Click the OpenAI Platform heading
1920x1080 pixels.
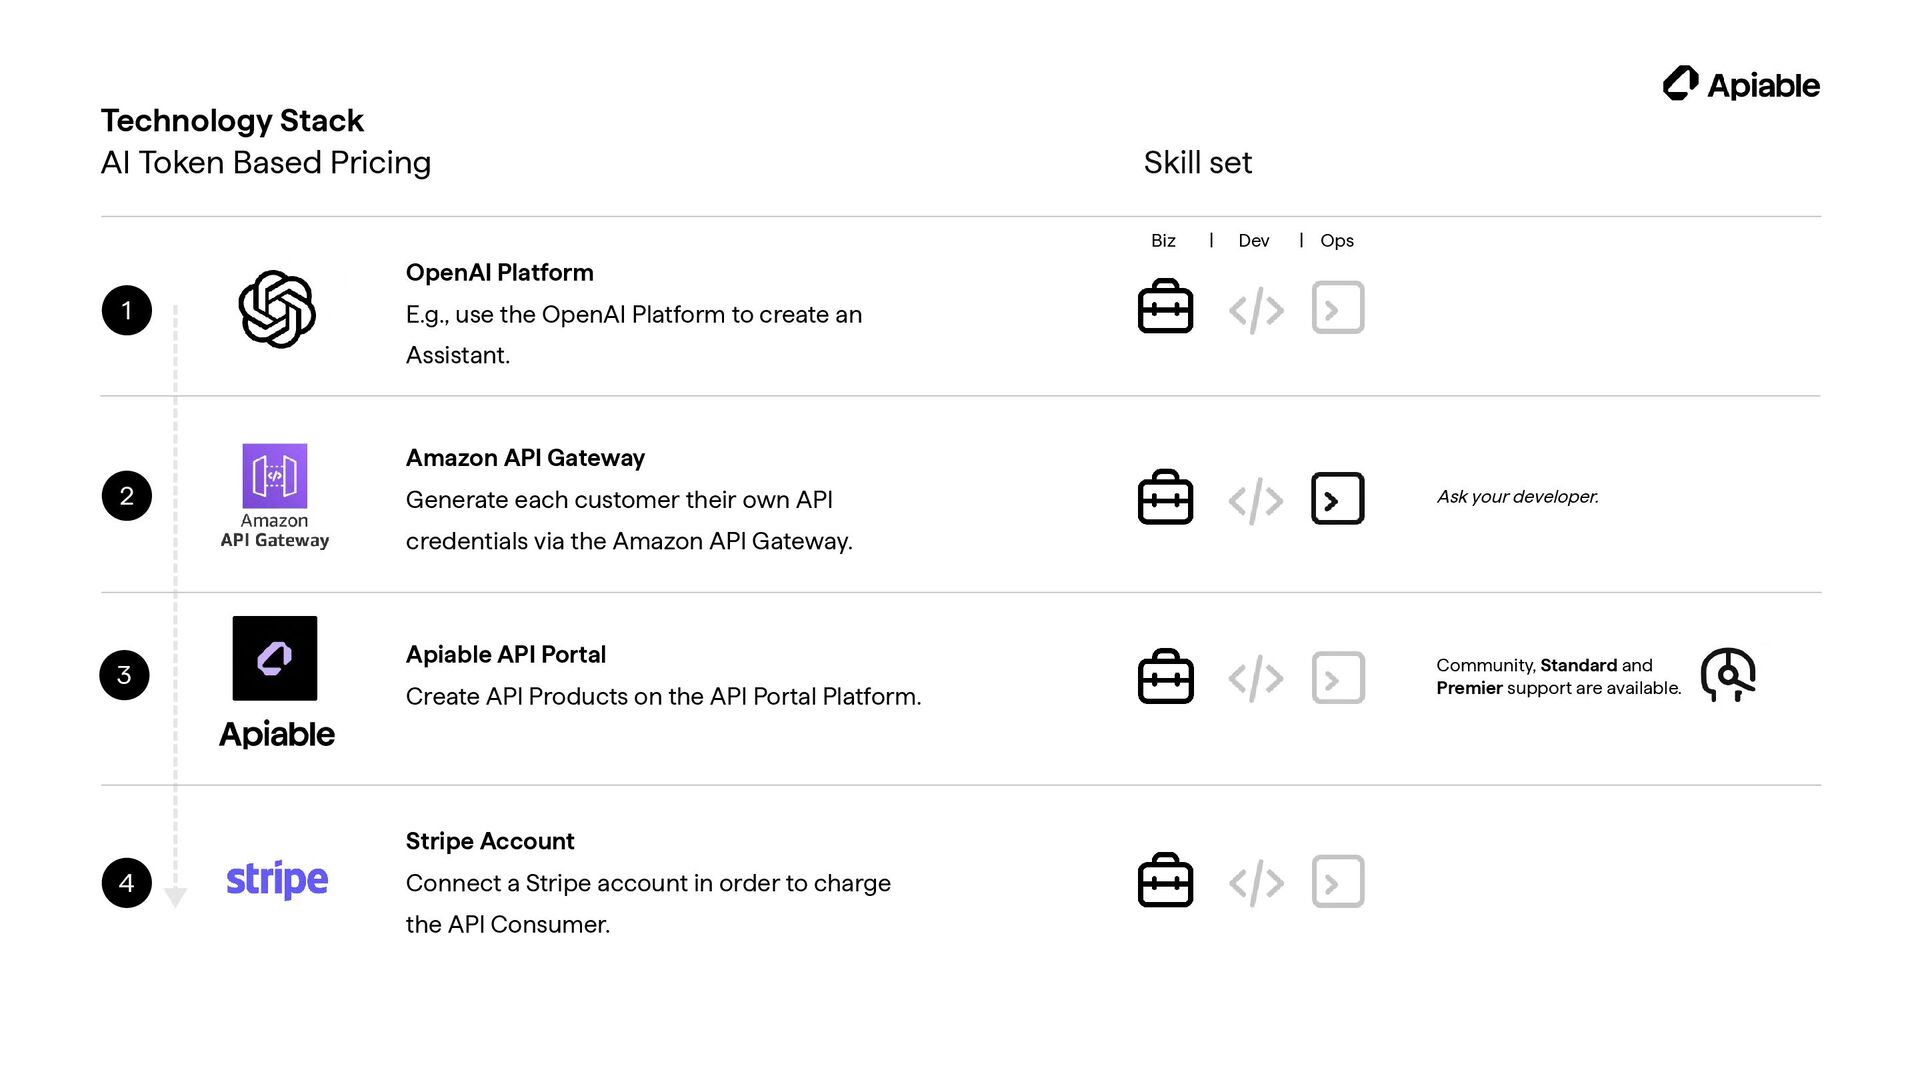click(499, 273)
